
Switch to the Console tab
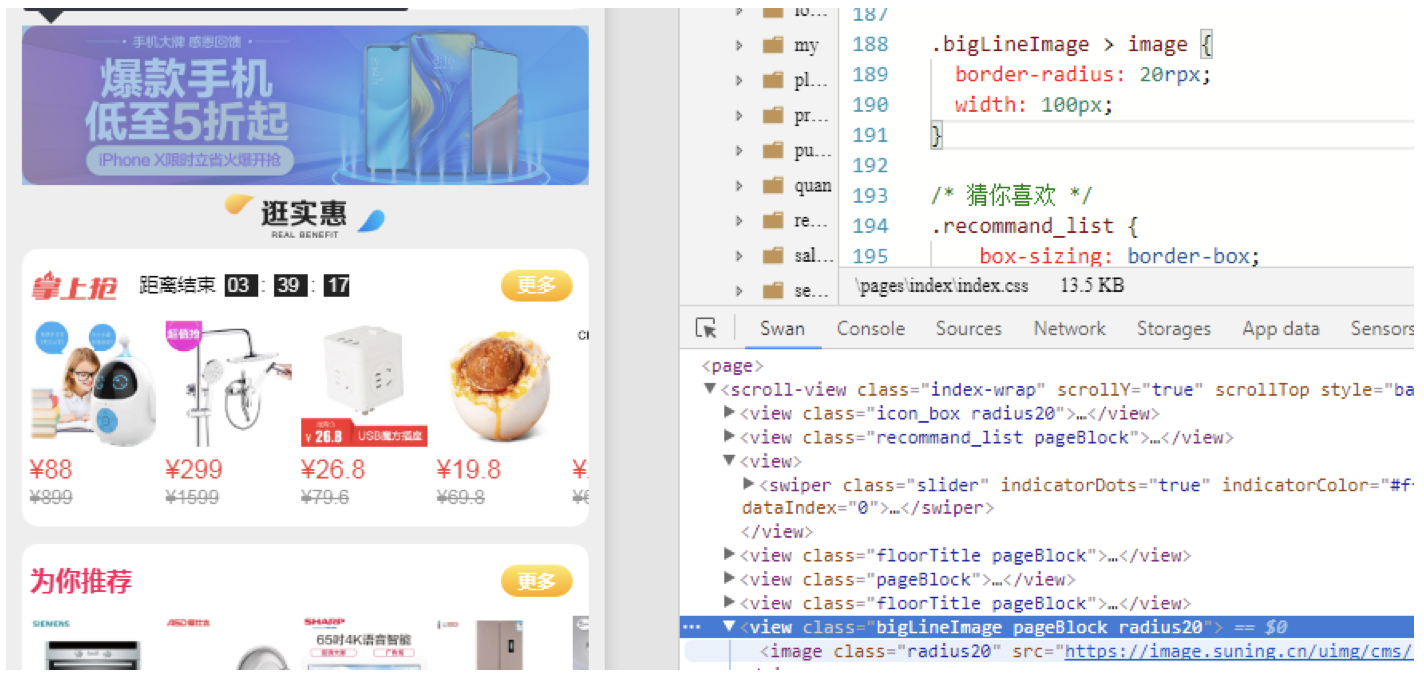tap(871, 328)
